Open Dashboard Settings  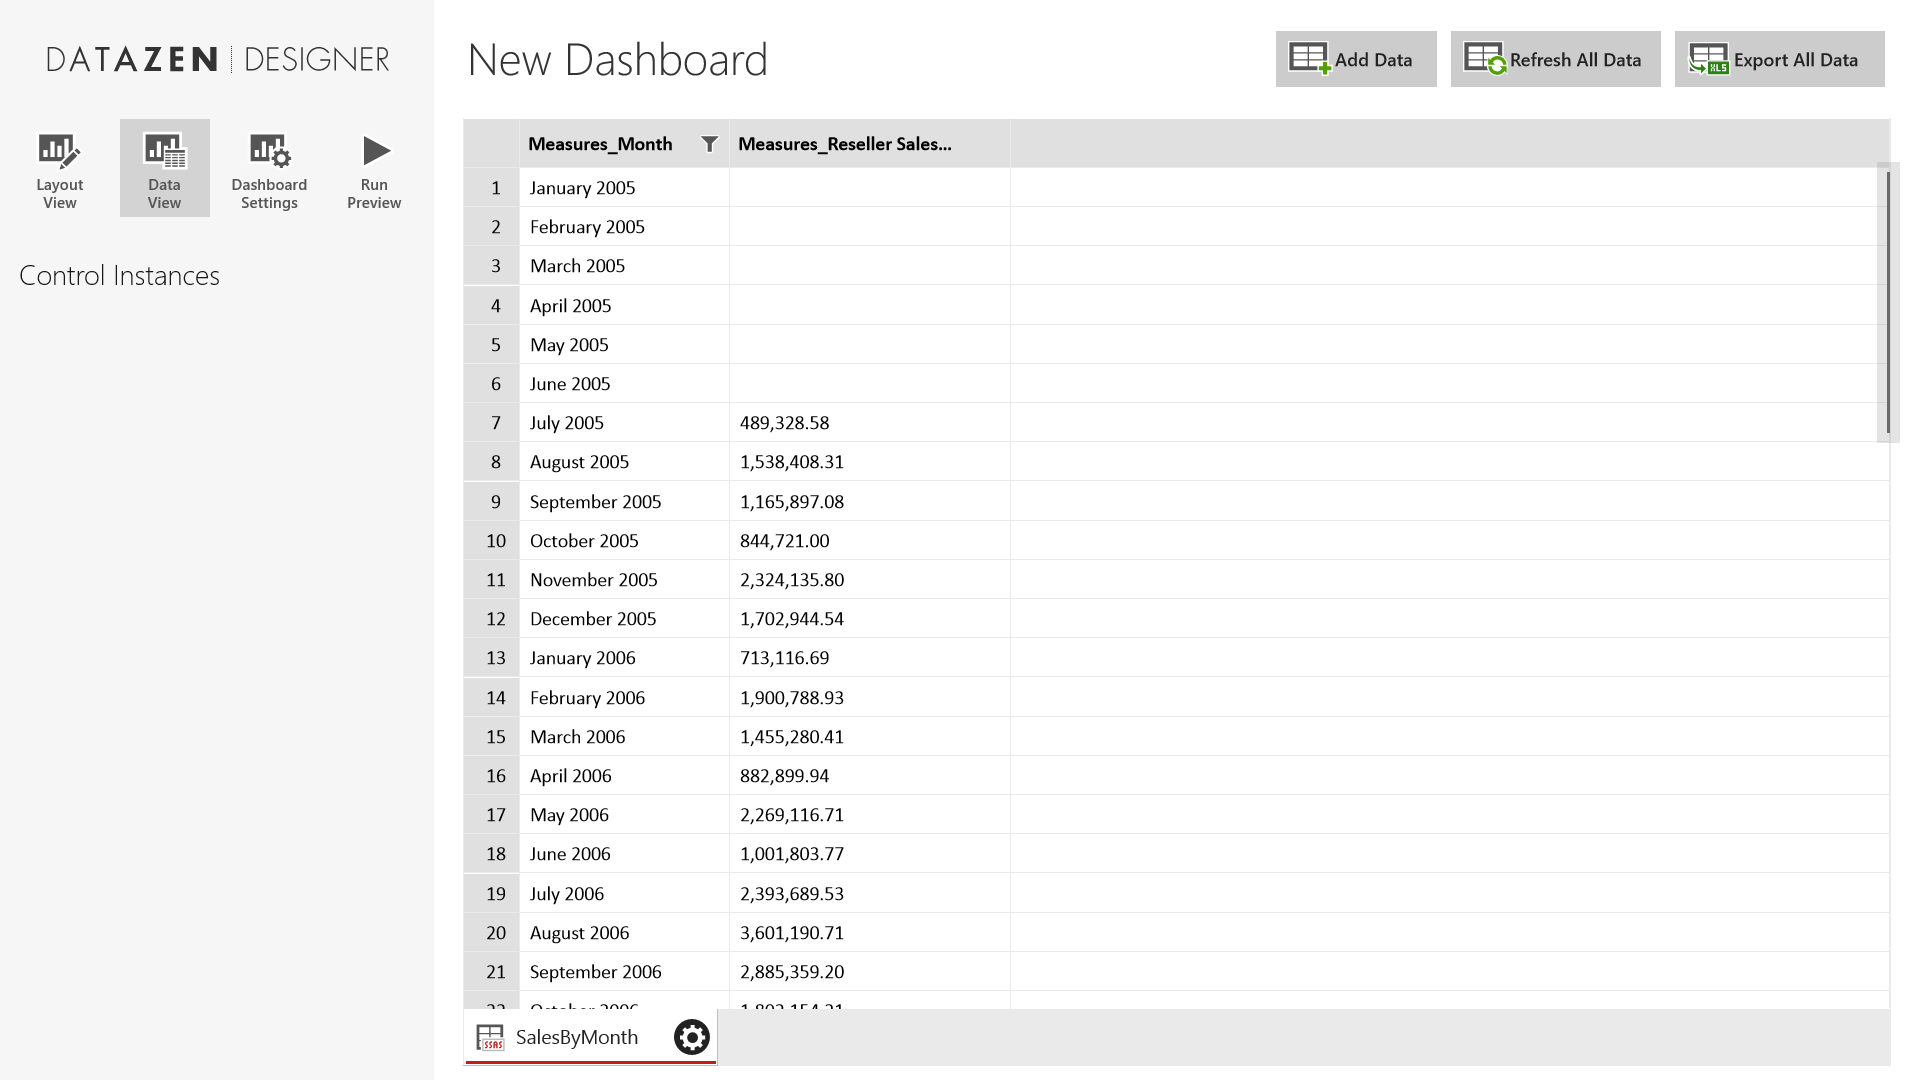click(x=269, y=170)
